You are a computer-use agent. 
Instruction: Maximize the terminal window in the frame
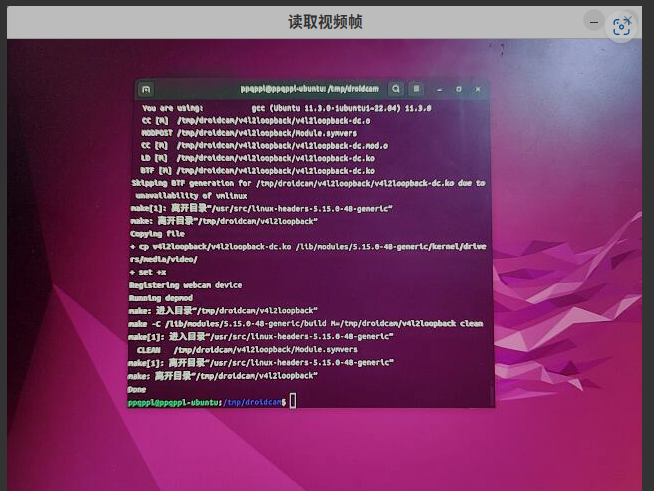pos(458,89)
